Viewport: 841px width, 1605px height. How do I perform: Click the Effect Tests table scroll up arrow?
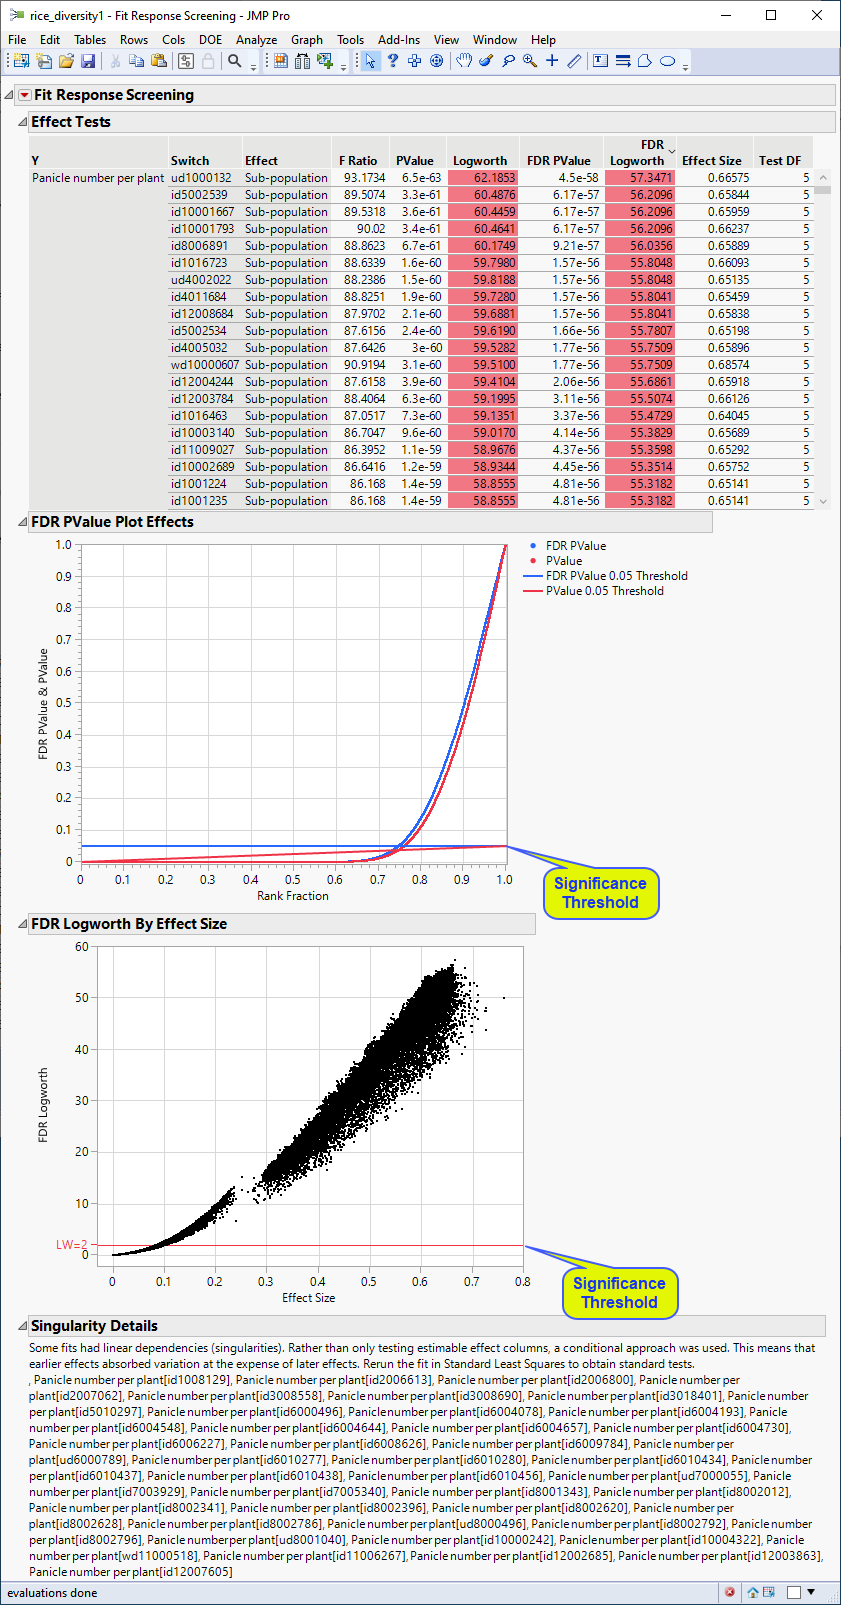pyautogui.click(x=823, y=177)
